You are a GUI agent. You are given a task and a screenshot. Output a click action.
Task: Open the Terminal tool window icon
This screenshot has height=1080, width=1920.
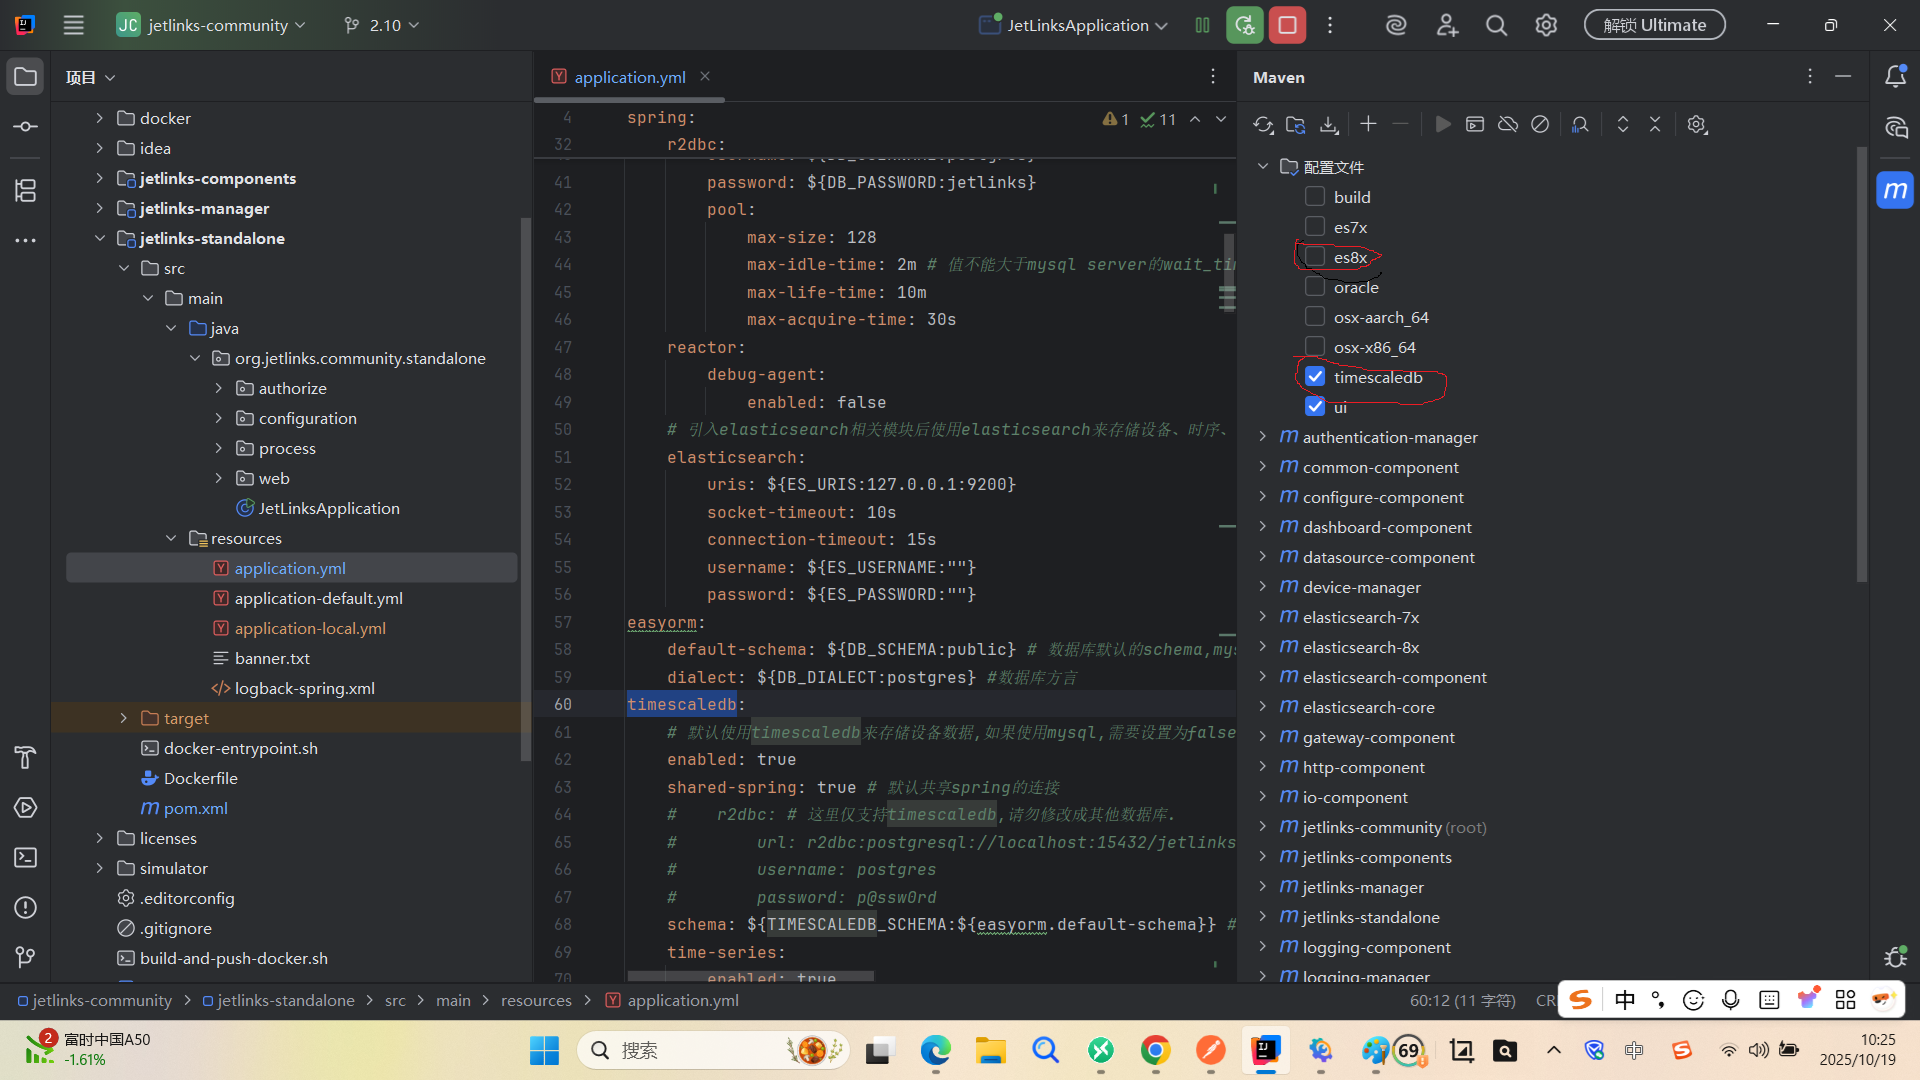(x=26, y=858)
